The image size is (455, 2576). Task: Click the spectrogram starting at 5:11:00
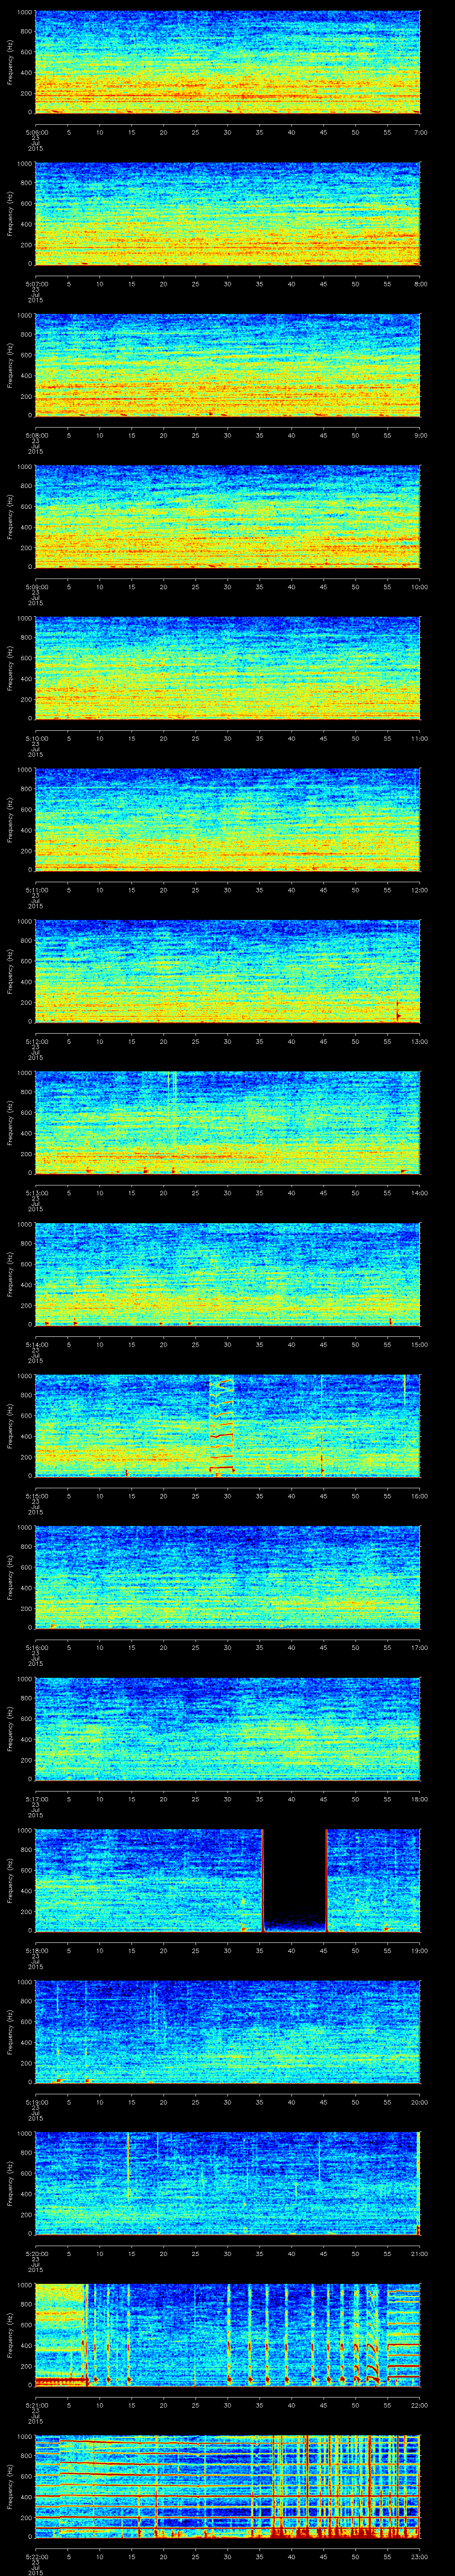pos(227,820)
